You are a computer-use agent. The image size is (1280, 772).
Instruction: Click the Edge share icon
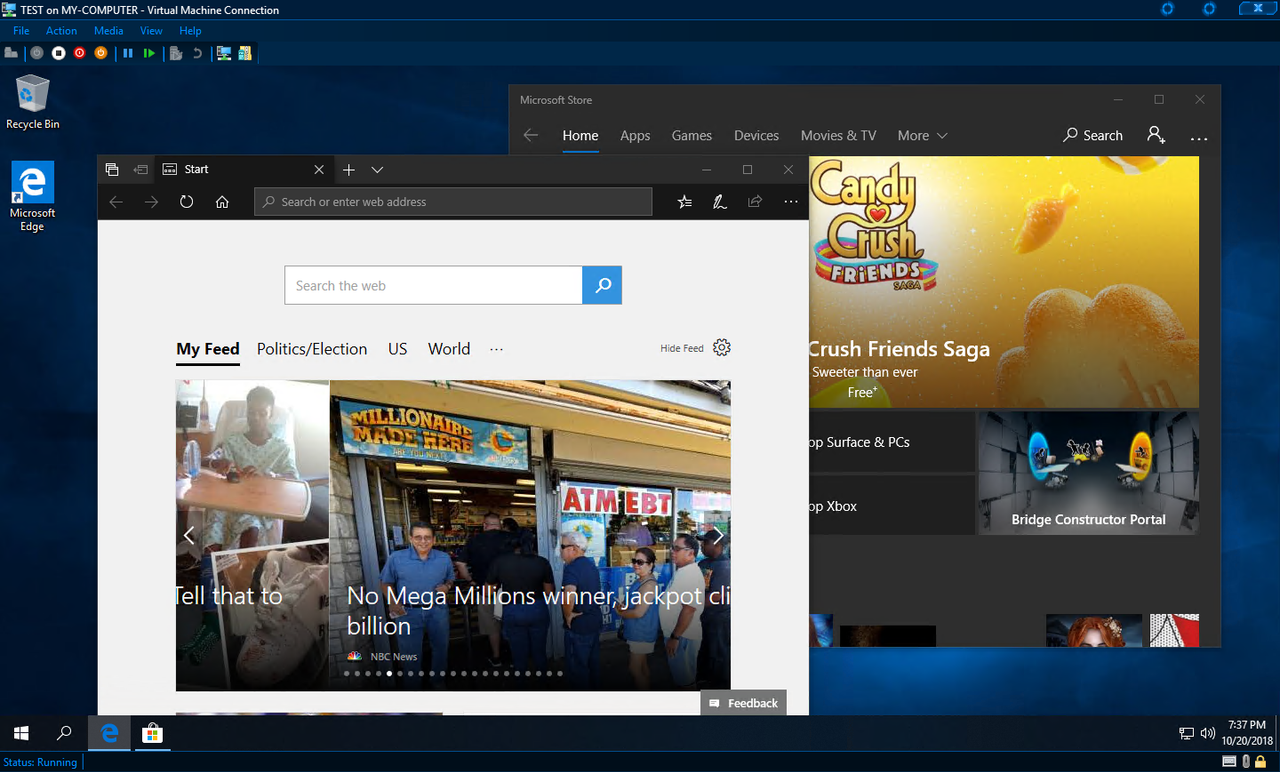tap(755, 202)
